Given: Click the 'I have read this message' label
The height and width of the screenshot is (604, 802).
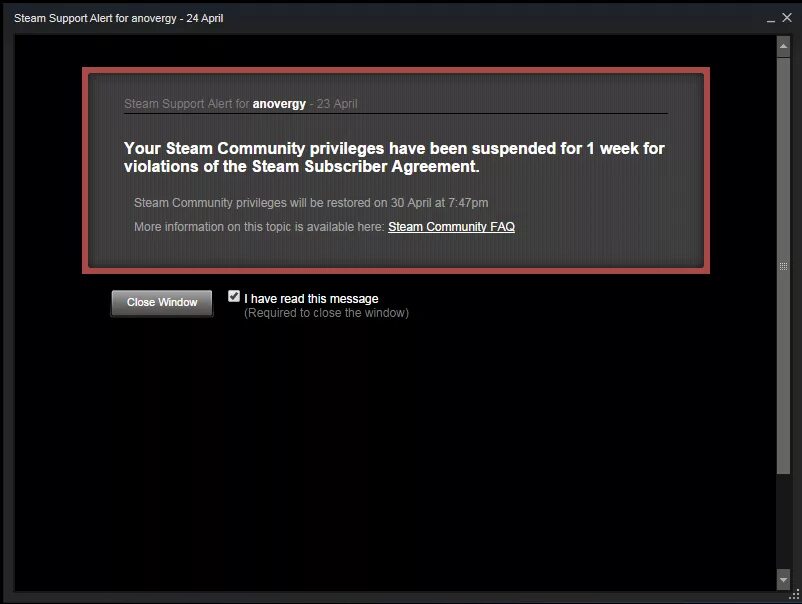Looking at the screenshot, I should [x=311, y=299].
